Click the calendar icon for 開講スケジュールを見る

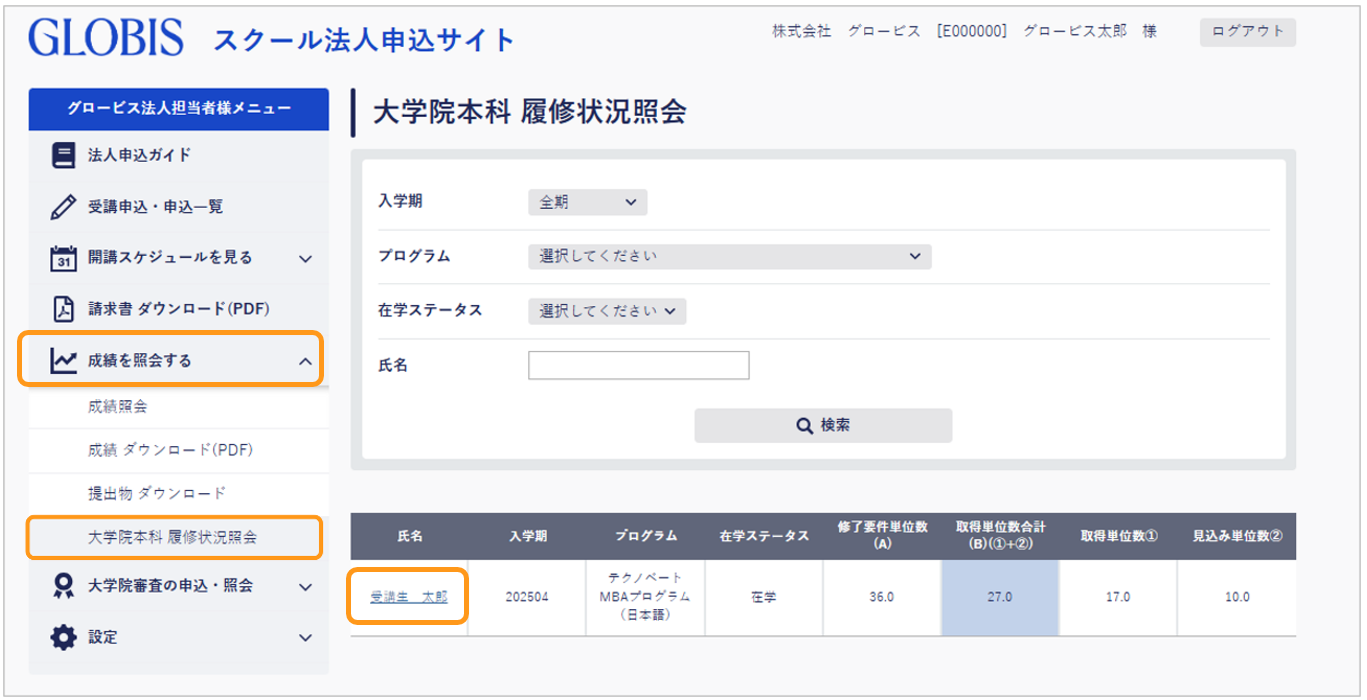pos(63,258)
